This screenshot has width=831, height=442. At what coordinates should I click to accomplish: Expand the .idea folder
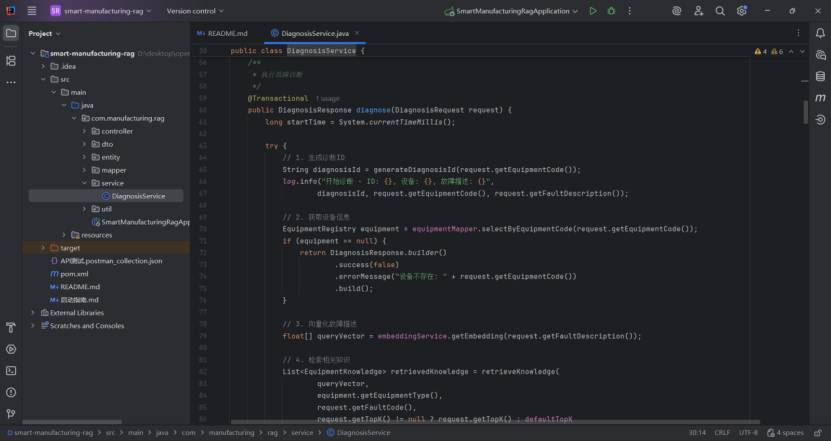point(43,66)
